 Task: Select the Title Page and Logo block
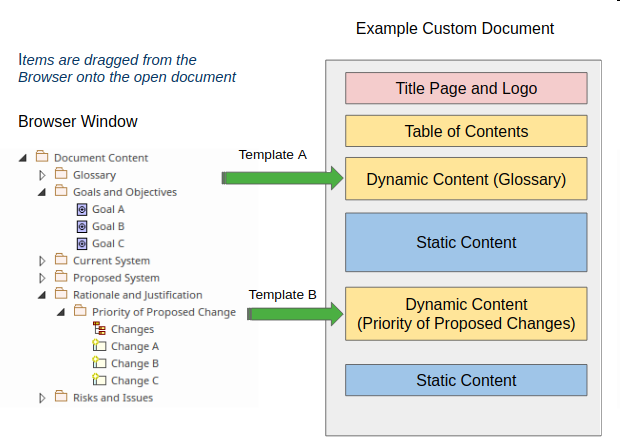(465, 89)
